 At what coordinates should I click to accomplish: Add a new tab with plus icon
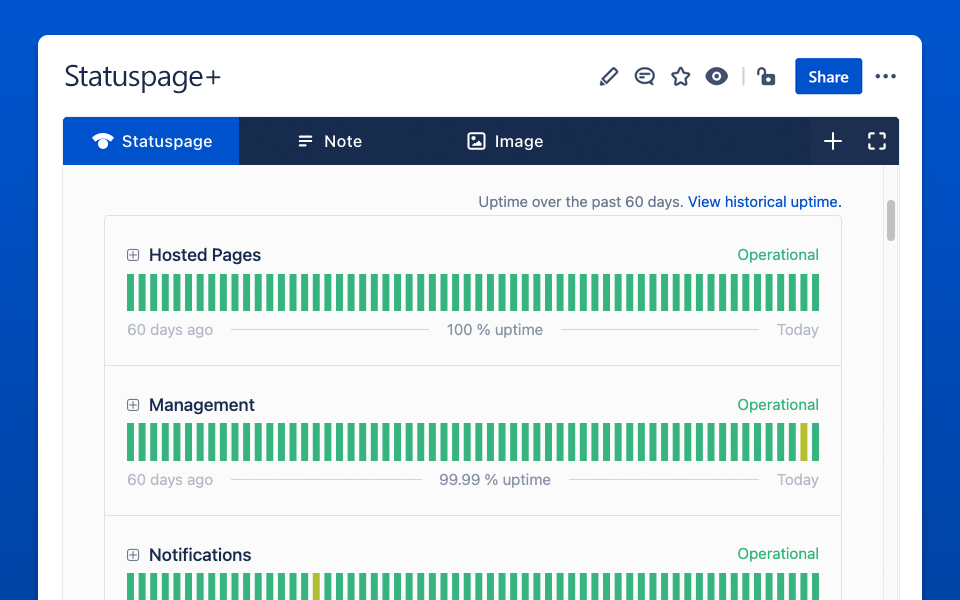(x=833, y=141)
